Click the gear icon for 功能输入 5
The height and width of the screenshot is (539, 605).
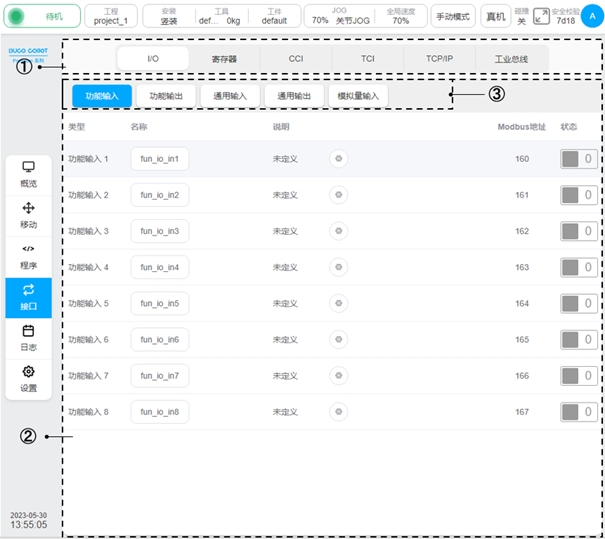tap(338, 303)
